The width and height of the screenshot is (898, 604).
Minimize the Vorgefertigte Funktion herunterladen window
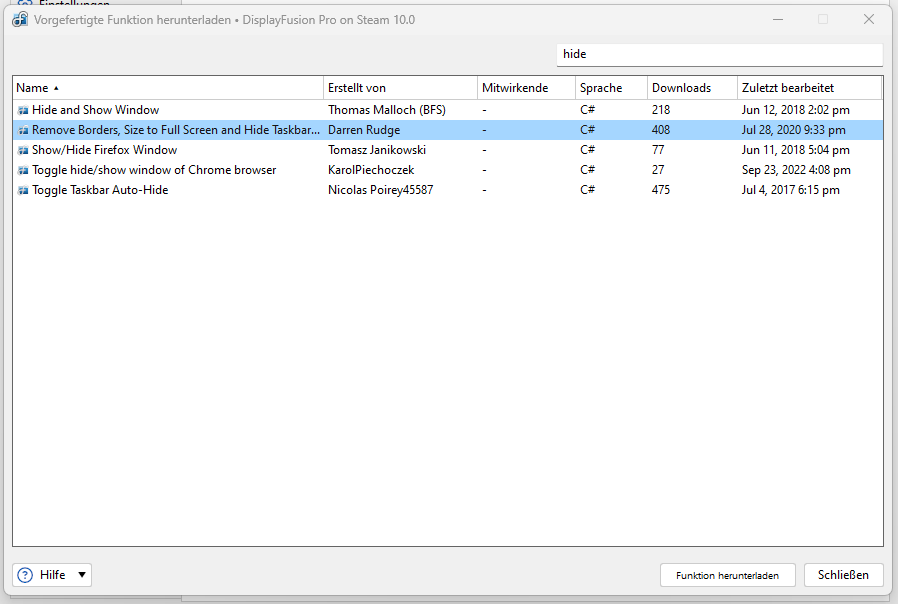click(x=778, y=19)
